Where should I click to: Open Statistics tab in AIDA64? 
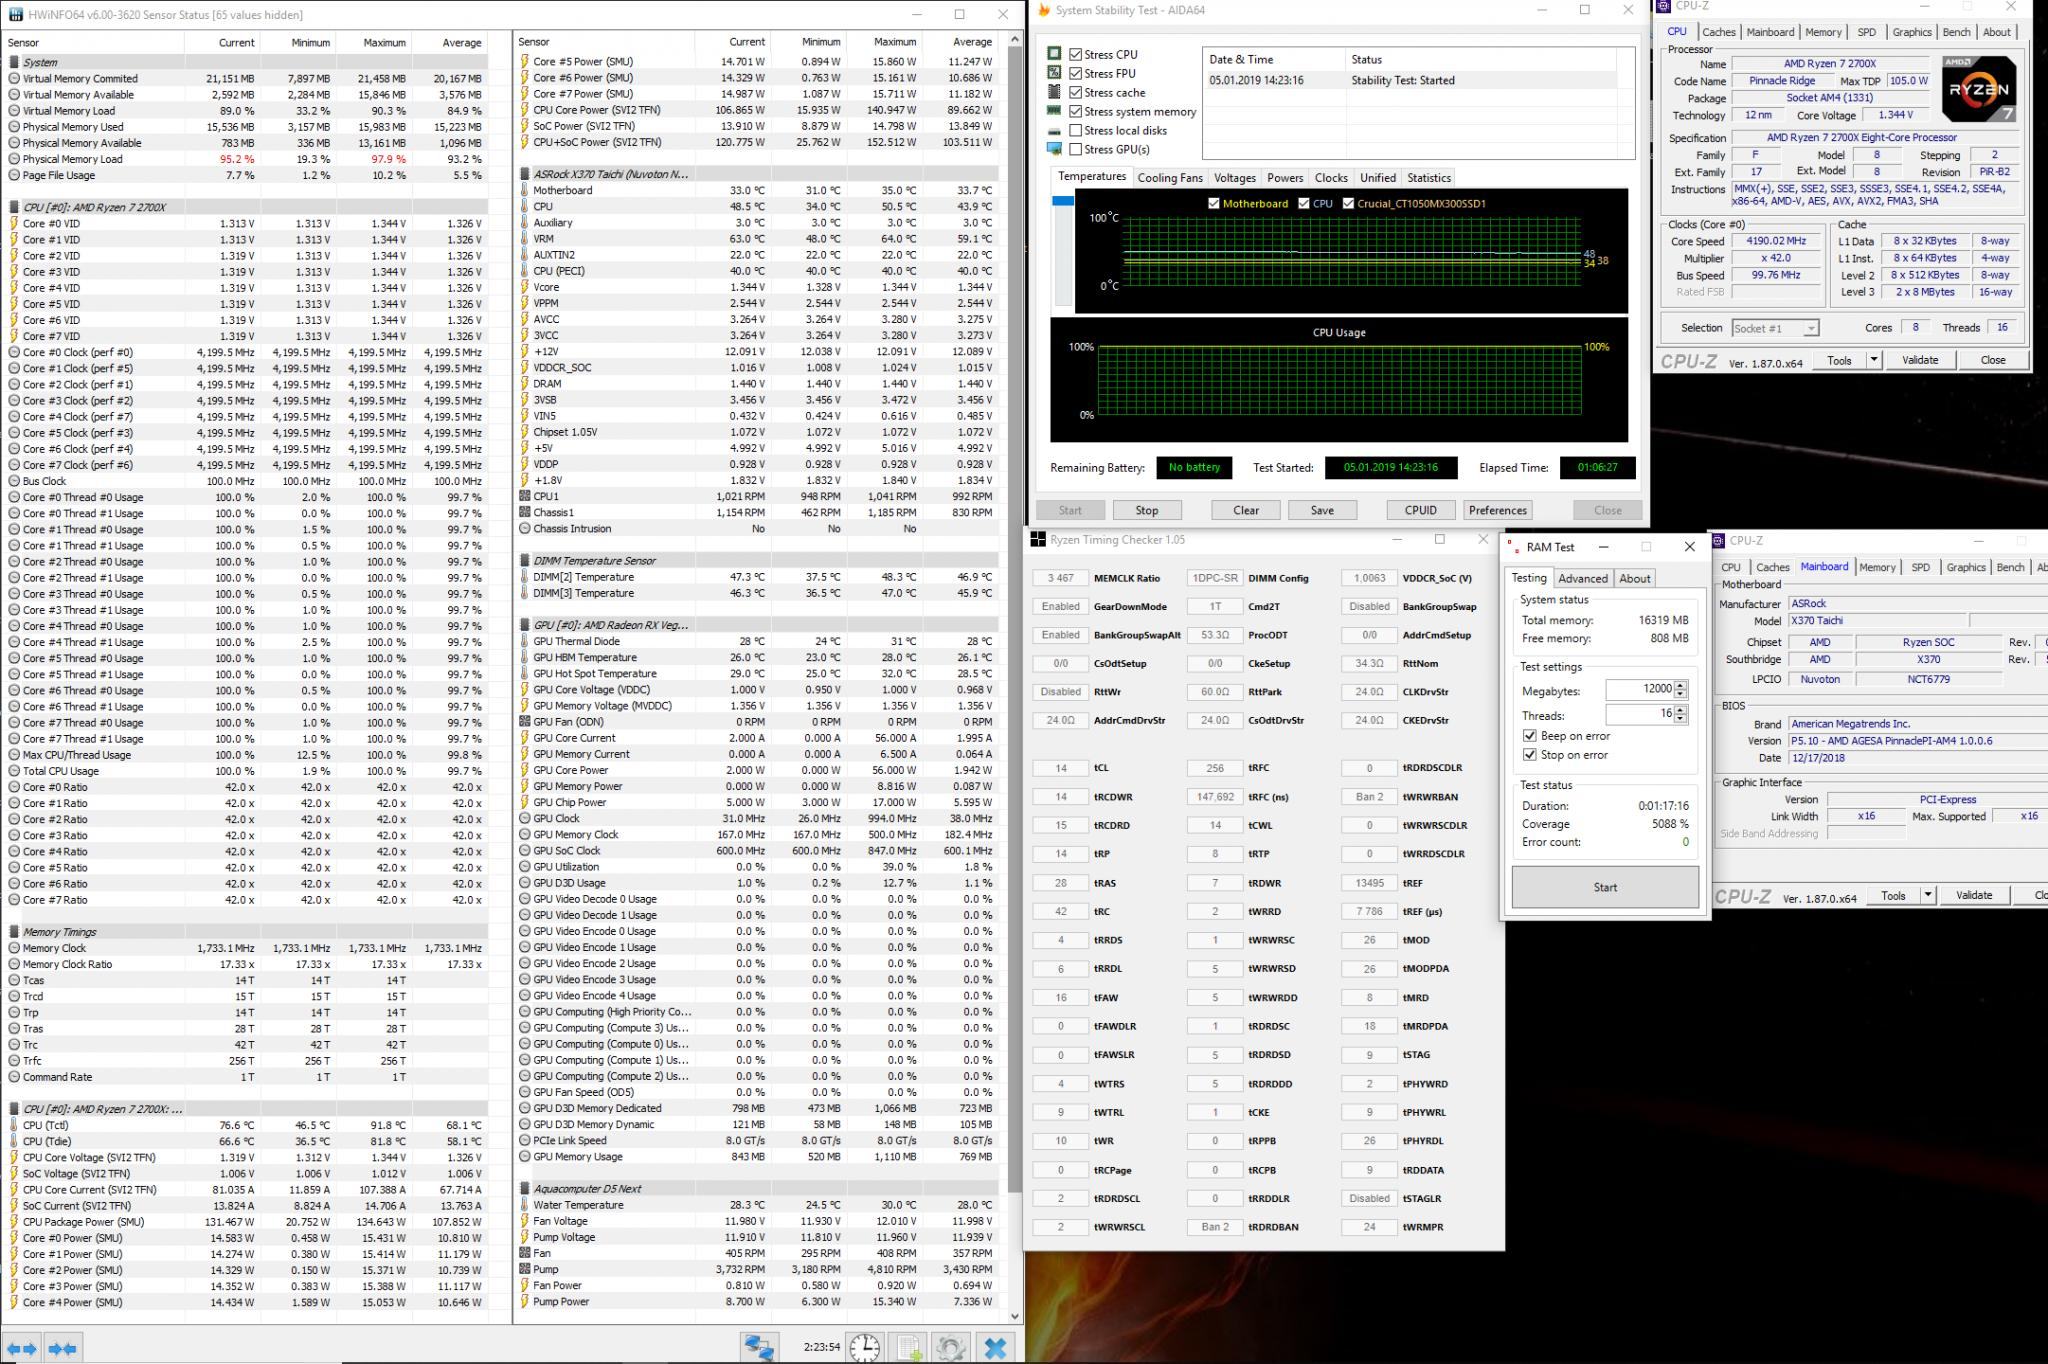coord(1428,178)
